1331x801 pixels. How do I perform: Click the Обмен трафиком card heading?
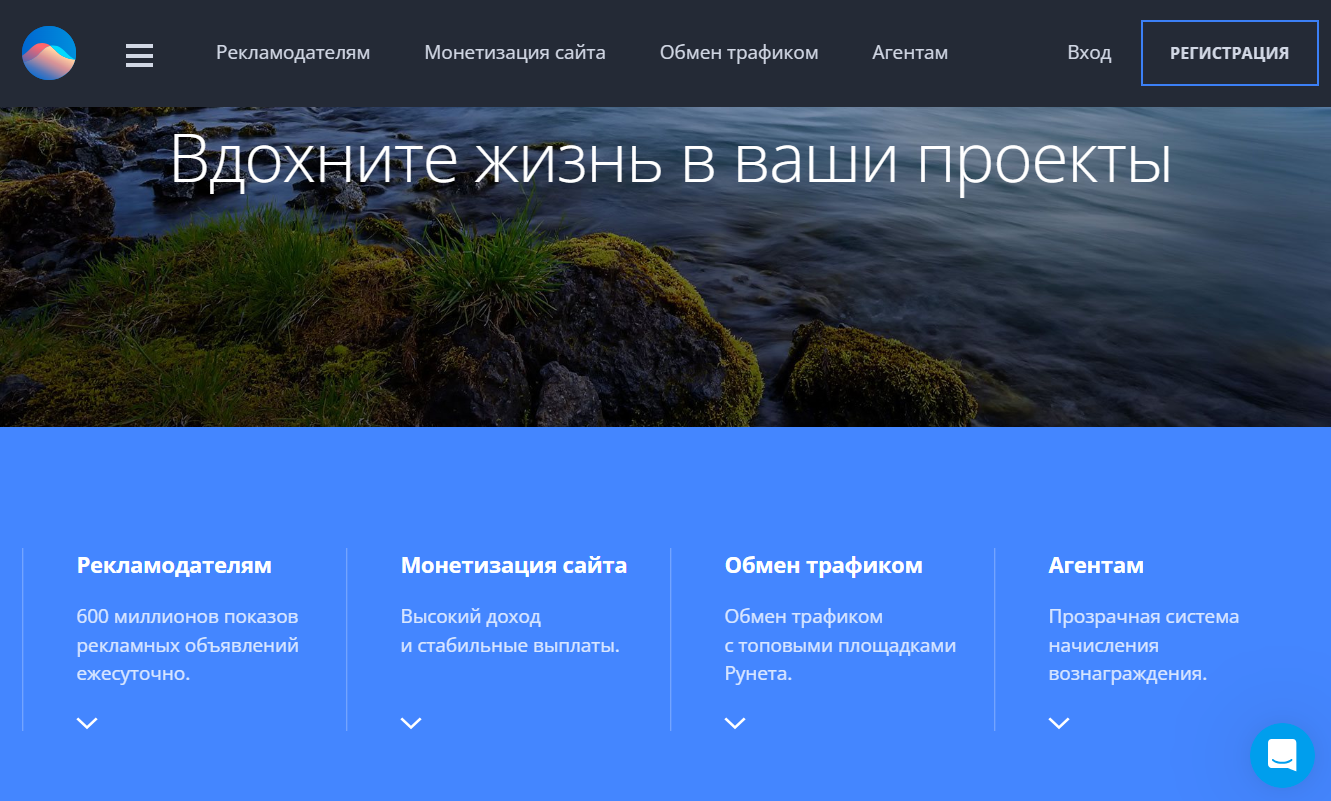point(824,566)
